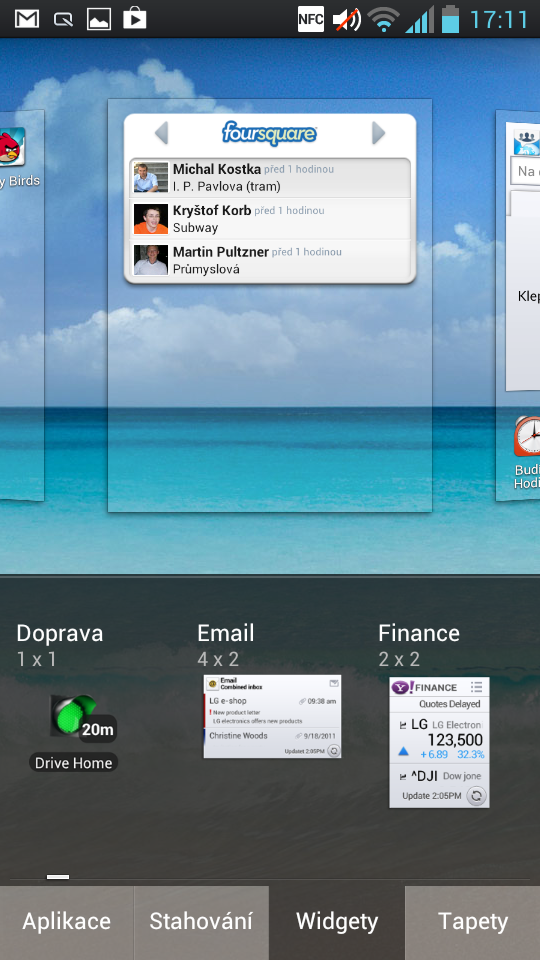Tap the list icon in Finance preview header
The image size is (540, 960).
pos(476,687)
